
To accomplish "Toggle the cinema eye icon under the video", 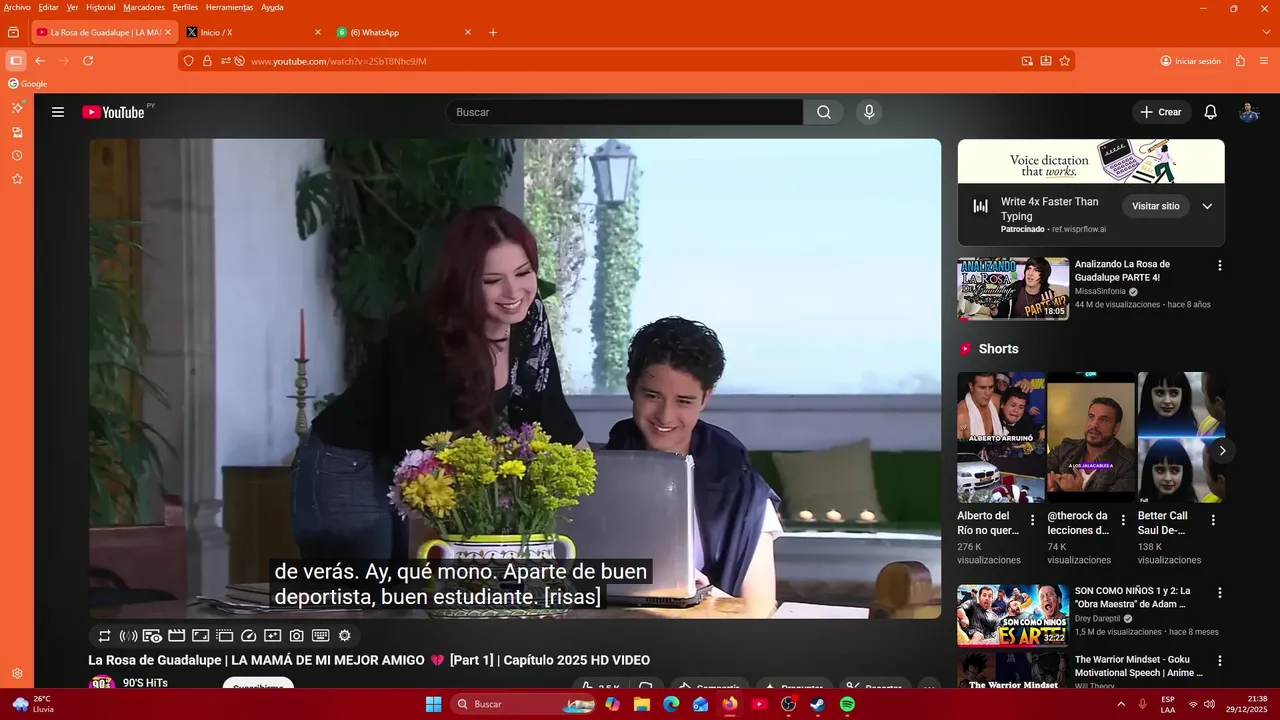I will click(x=152, y=636).
